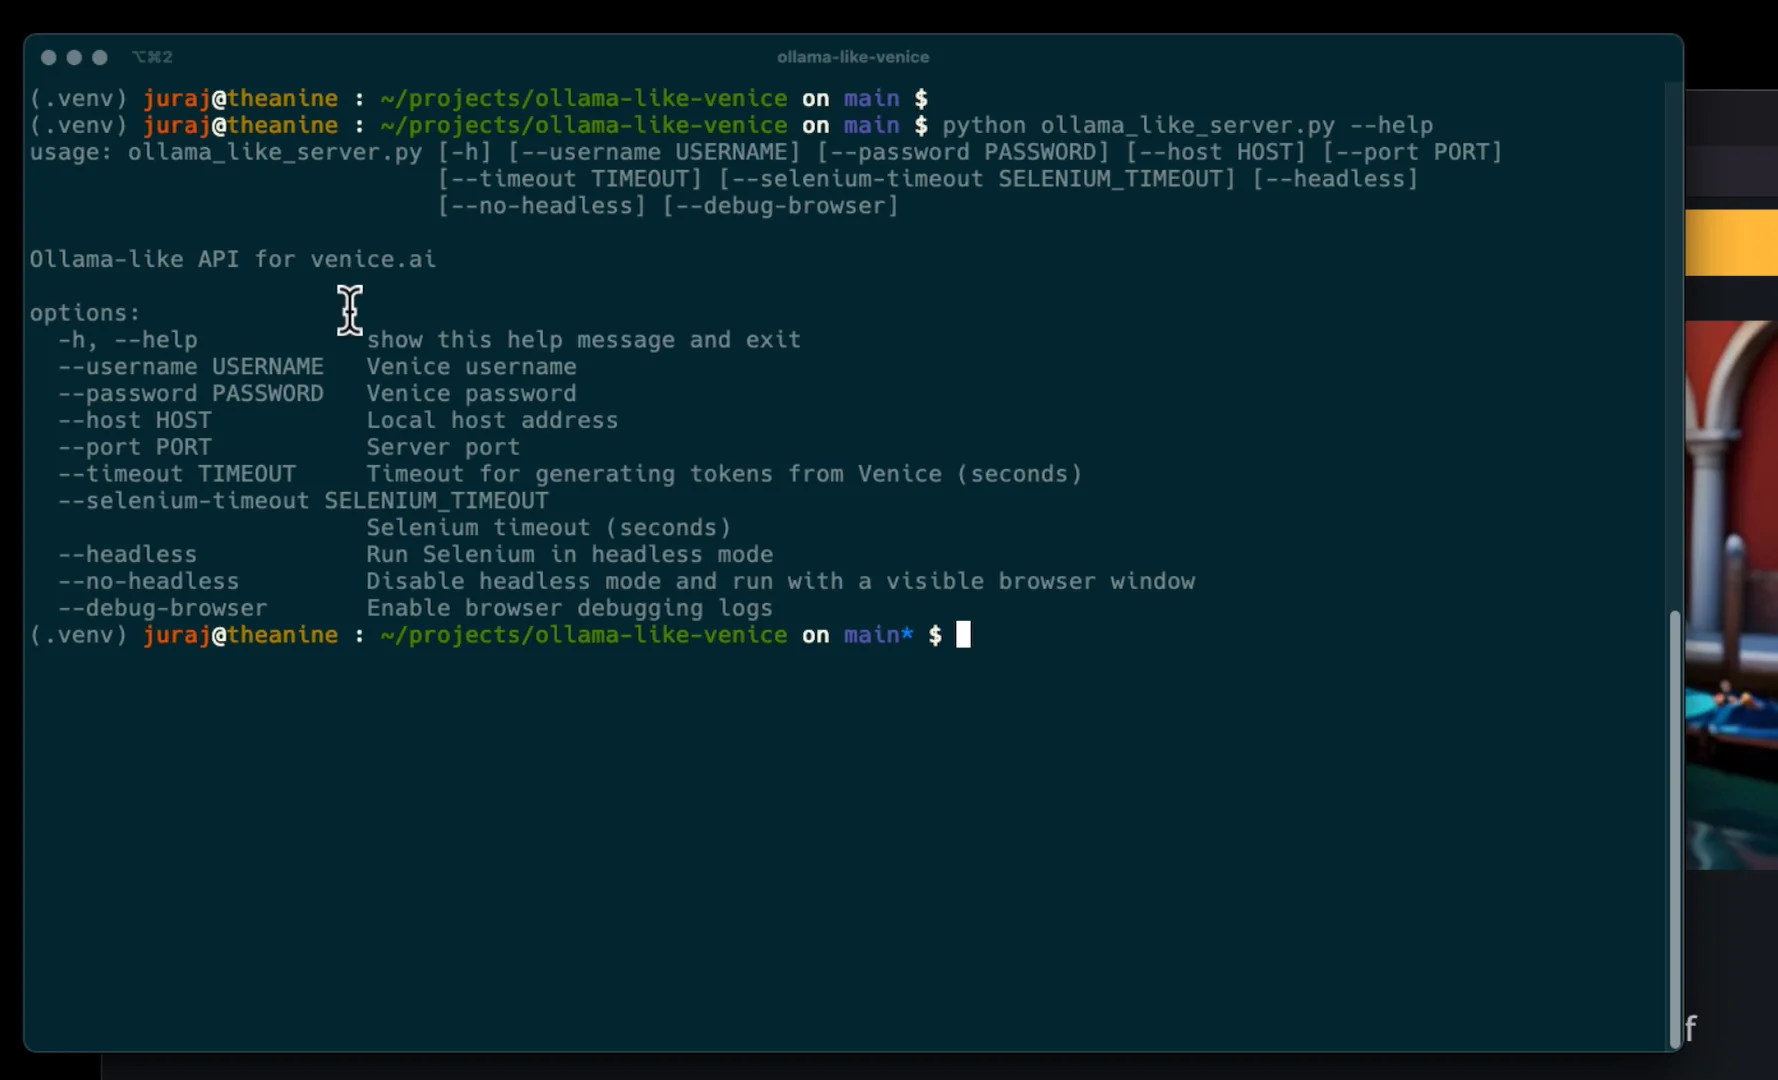This screenshot has width=1778, height=1080.
Task: Click the typed command ollama_like_server.py --help
Action: pos(1187,126)
